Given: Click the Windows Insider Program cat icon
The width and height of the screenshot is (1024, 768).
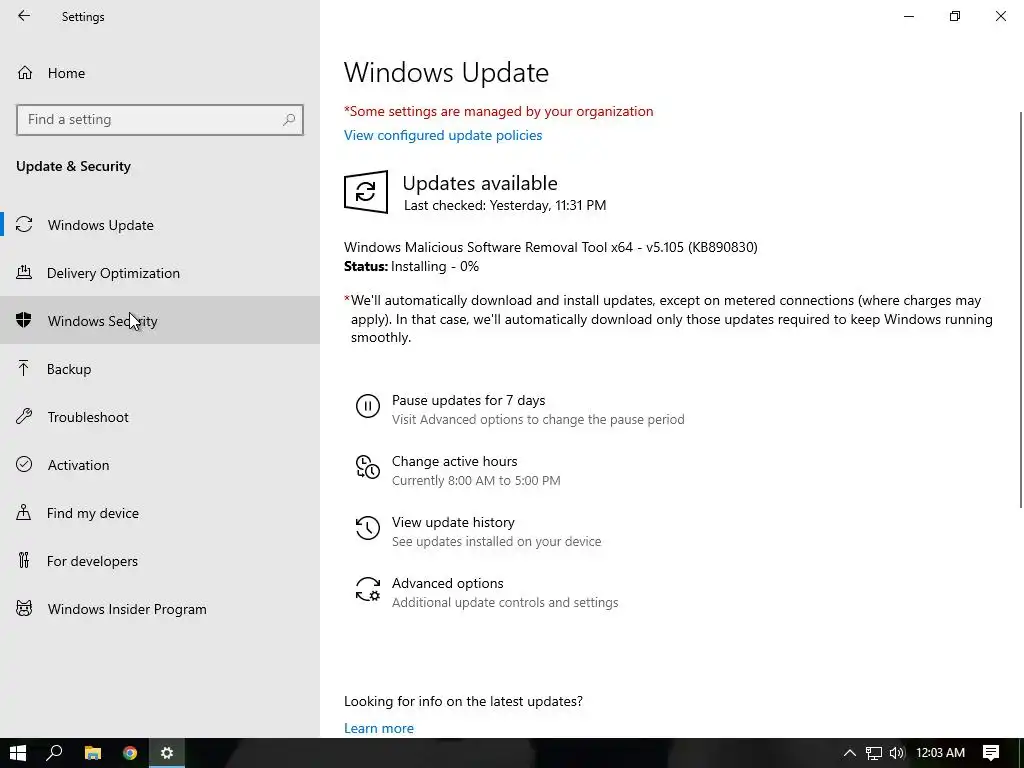Looking at the screenshot, I should point(24,609).
